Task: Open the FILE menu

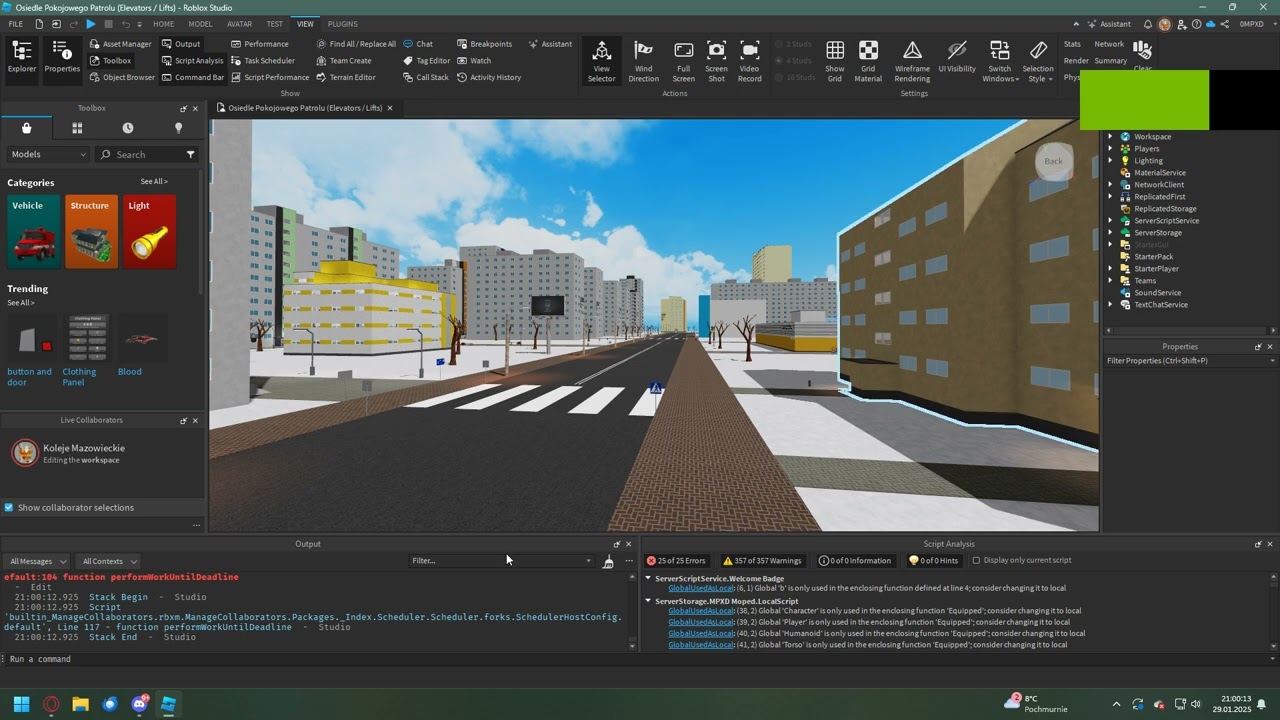Action: point(16,24)
